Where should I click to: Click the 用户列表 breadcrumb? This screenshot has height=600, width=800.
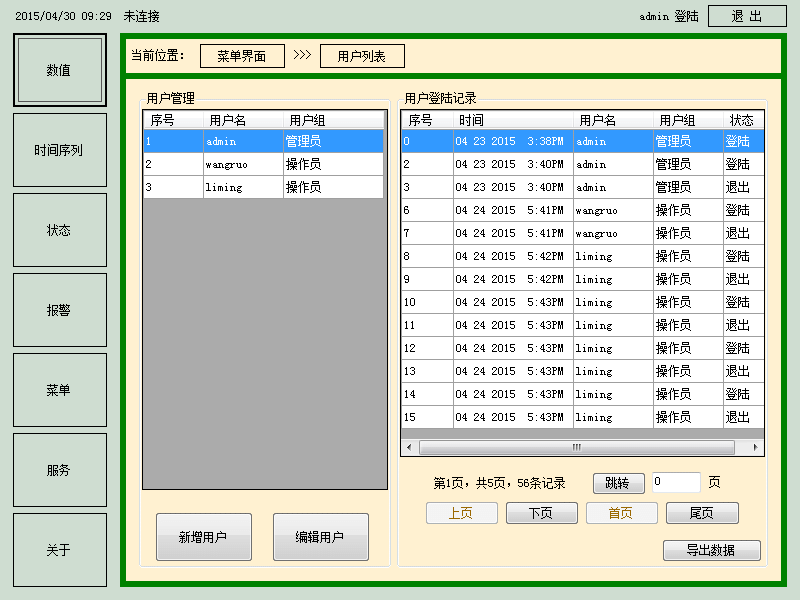click(362, 56)
